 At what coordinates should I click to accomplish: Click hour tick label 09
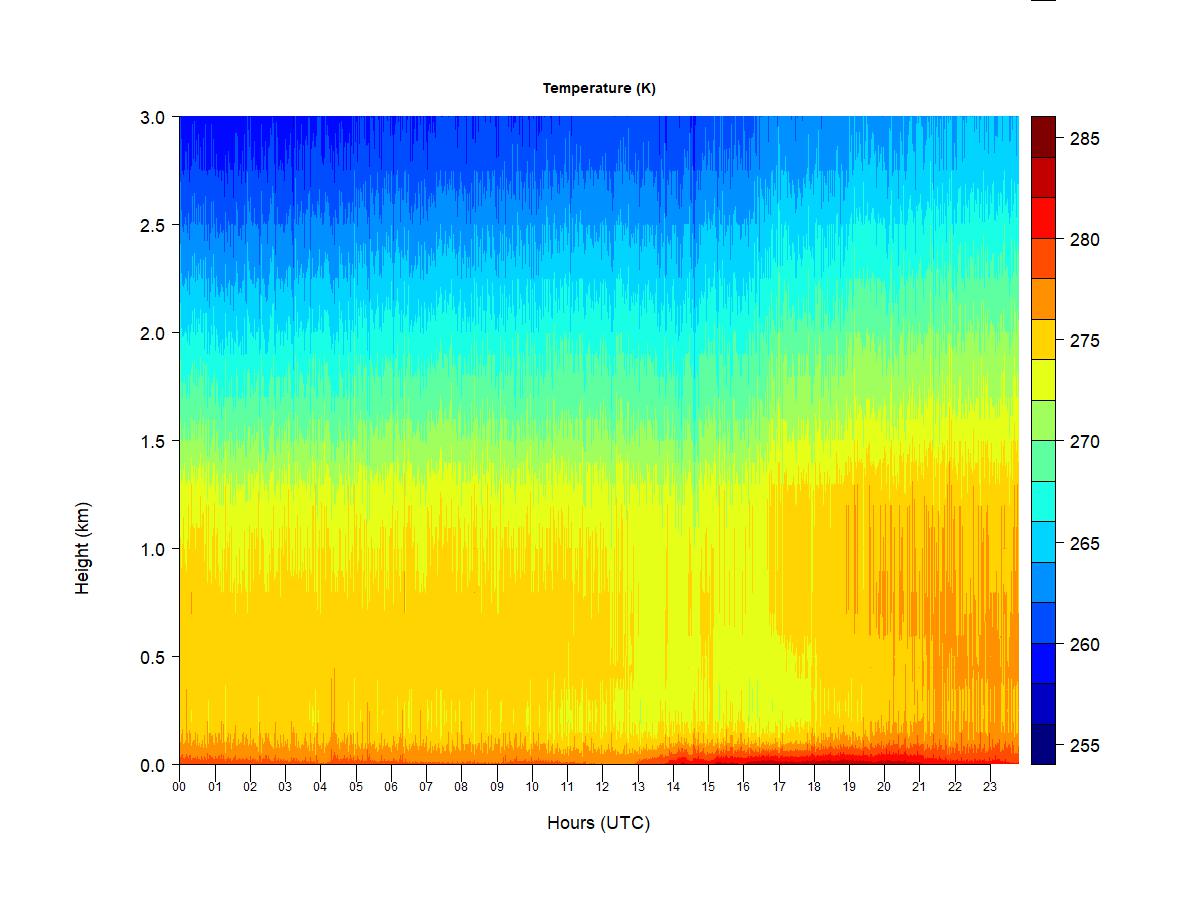click(497, 786)
